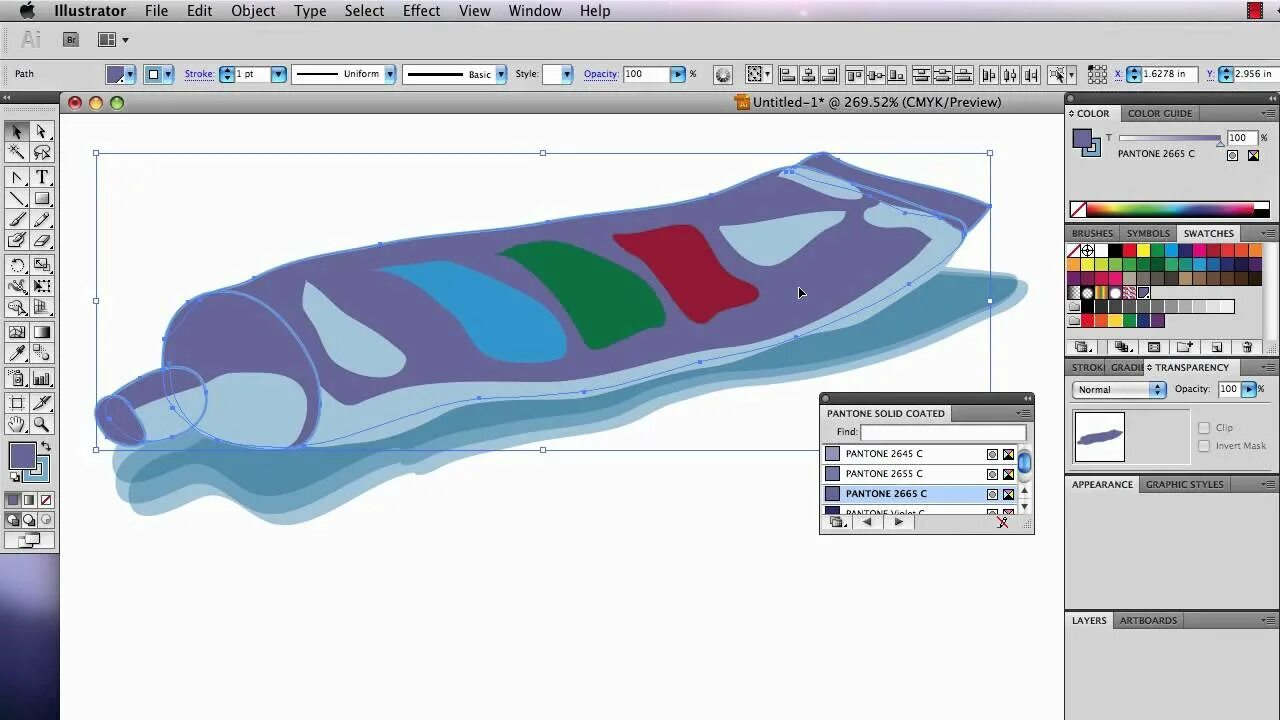Select the Hand tool
This screenshot has height=720, width=1280.
coord(17,425)
